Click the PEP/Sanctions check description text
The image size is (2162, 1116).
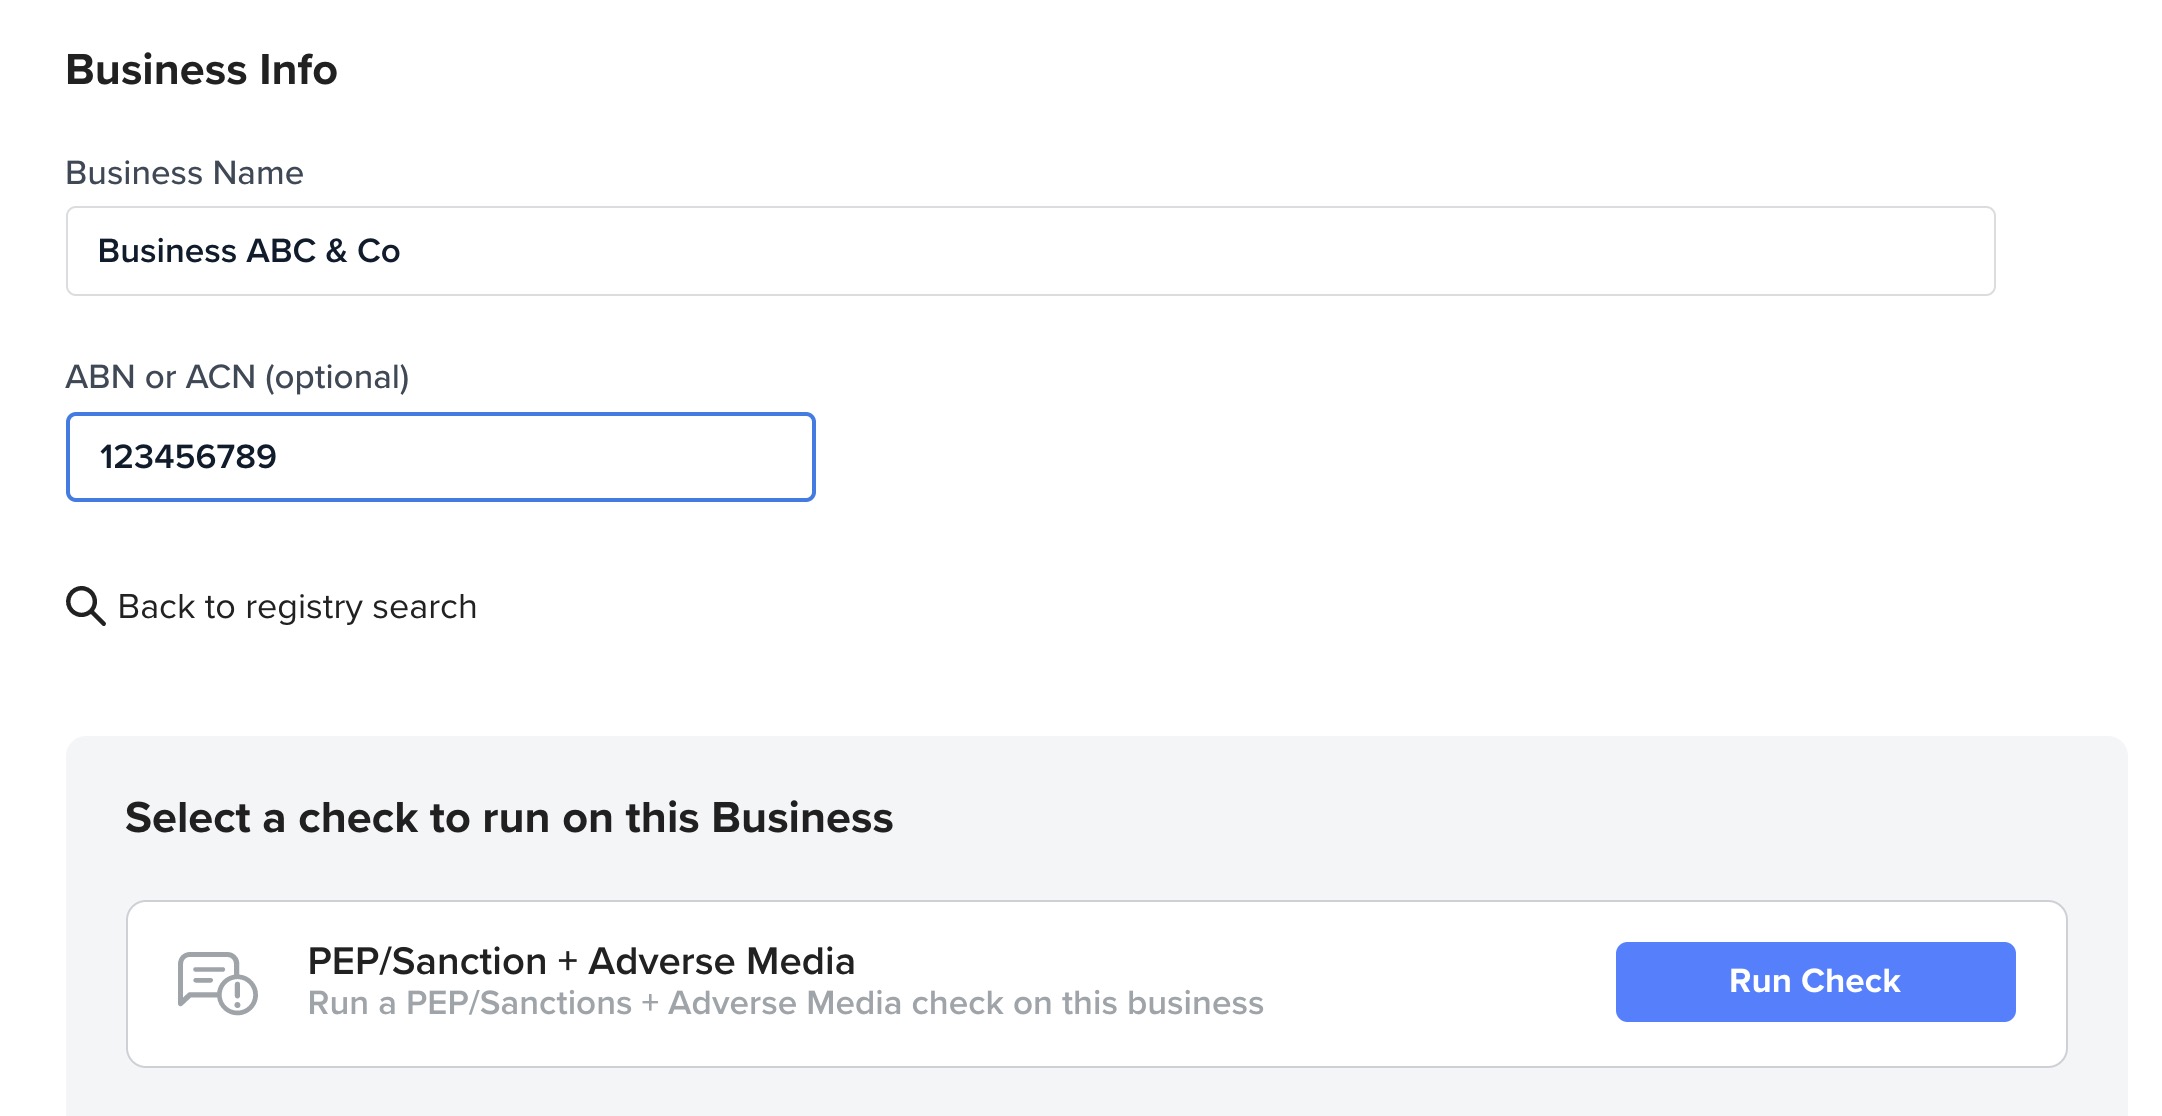785,1003
